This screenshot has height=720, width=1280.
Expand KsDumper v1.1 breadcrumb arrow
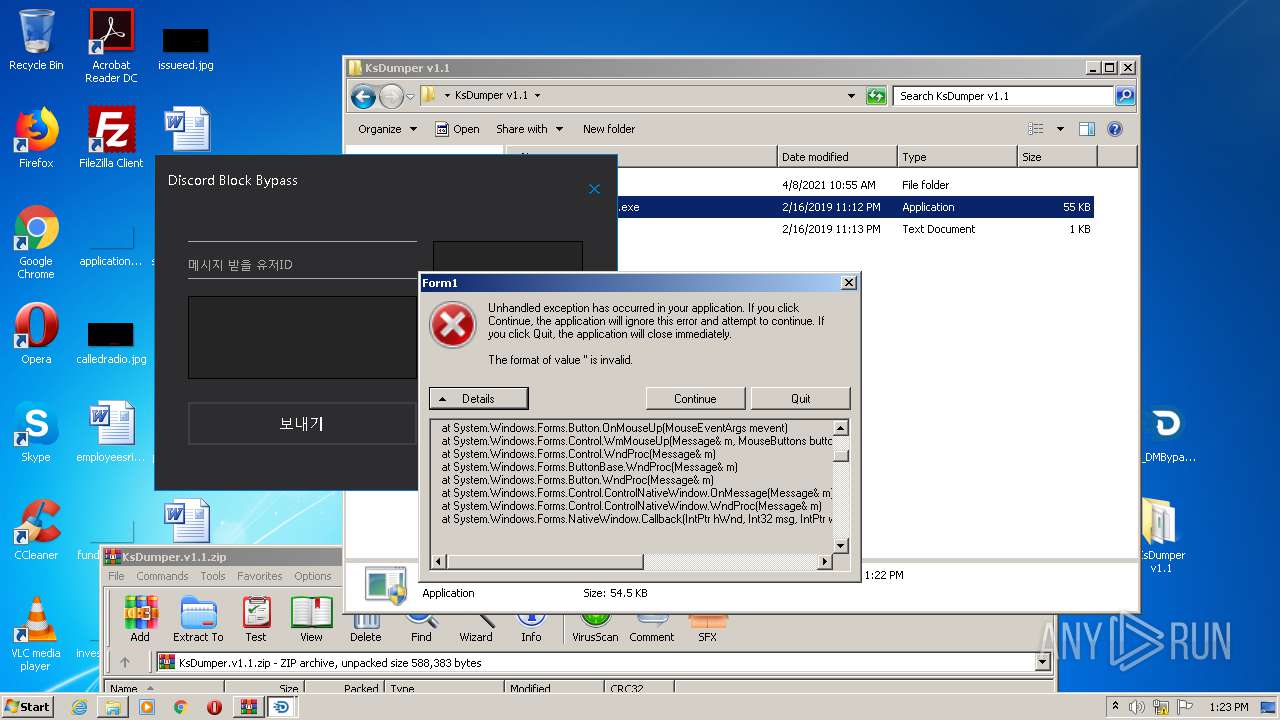(x=537, y=96)
